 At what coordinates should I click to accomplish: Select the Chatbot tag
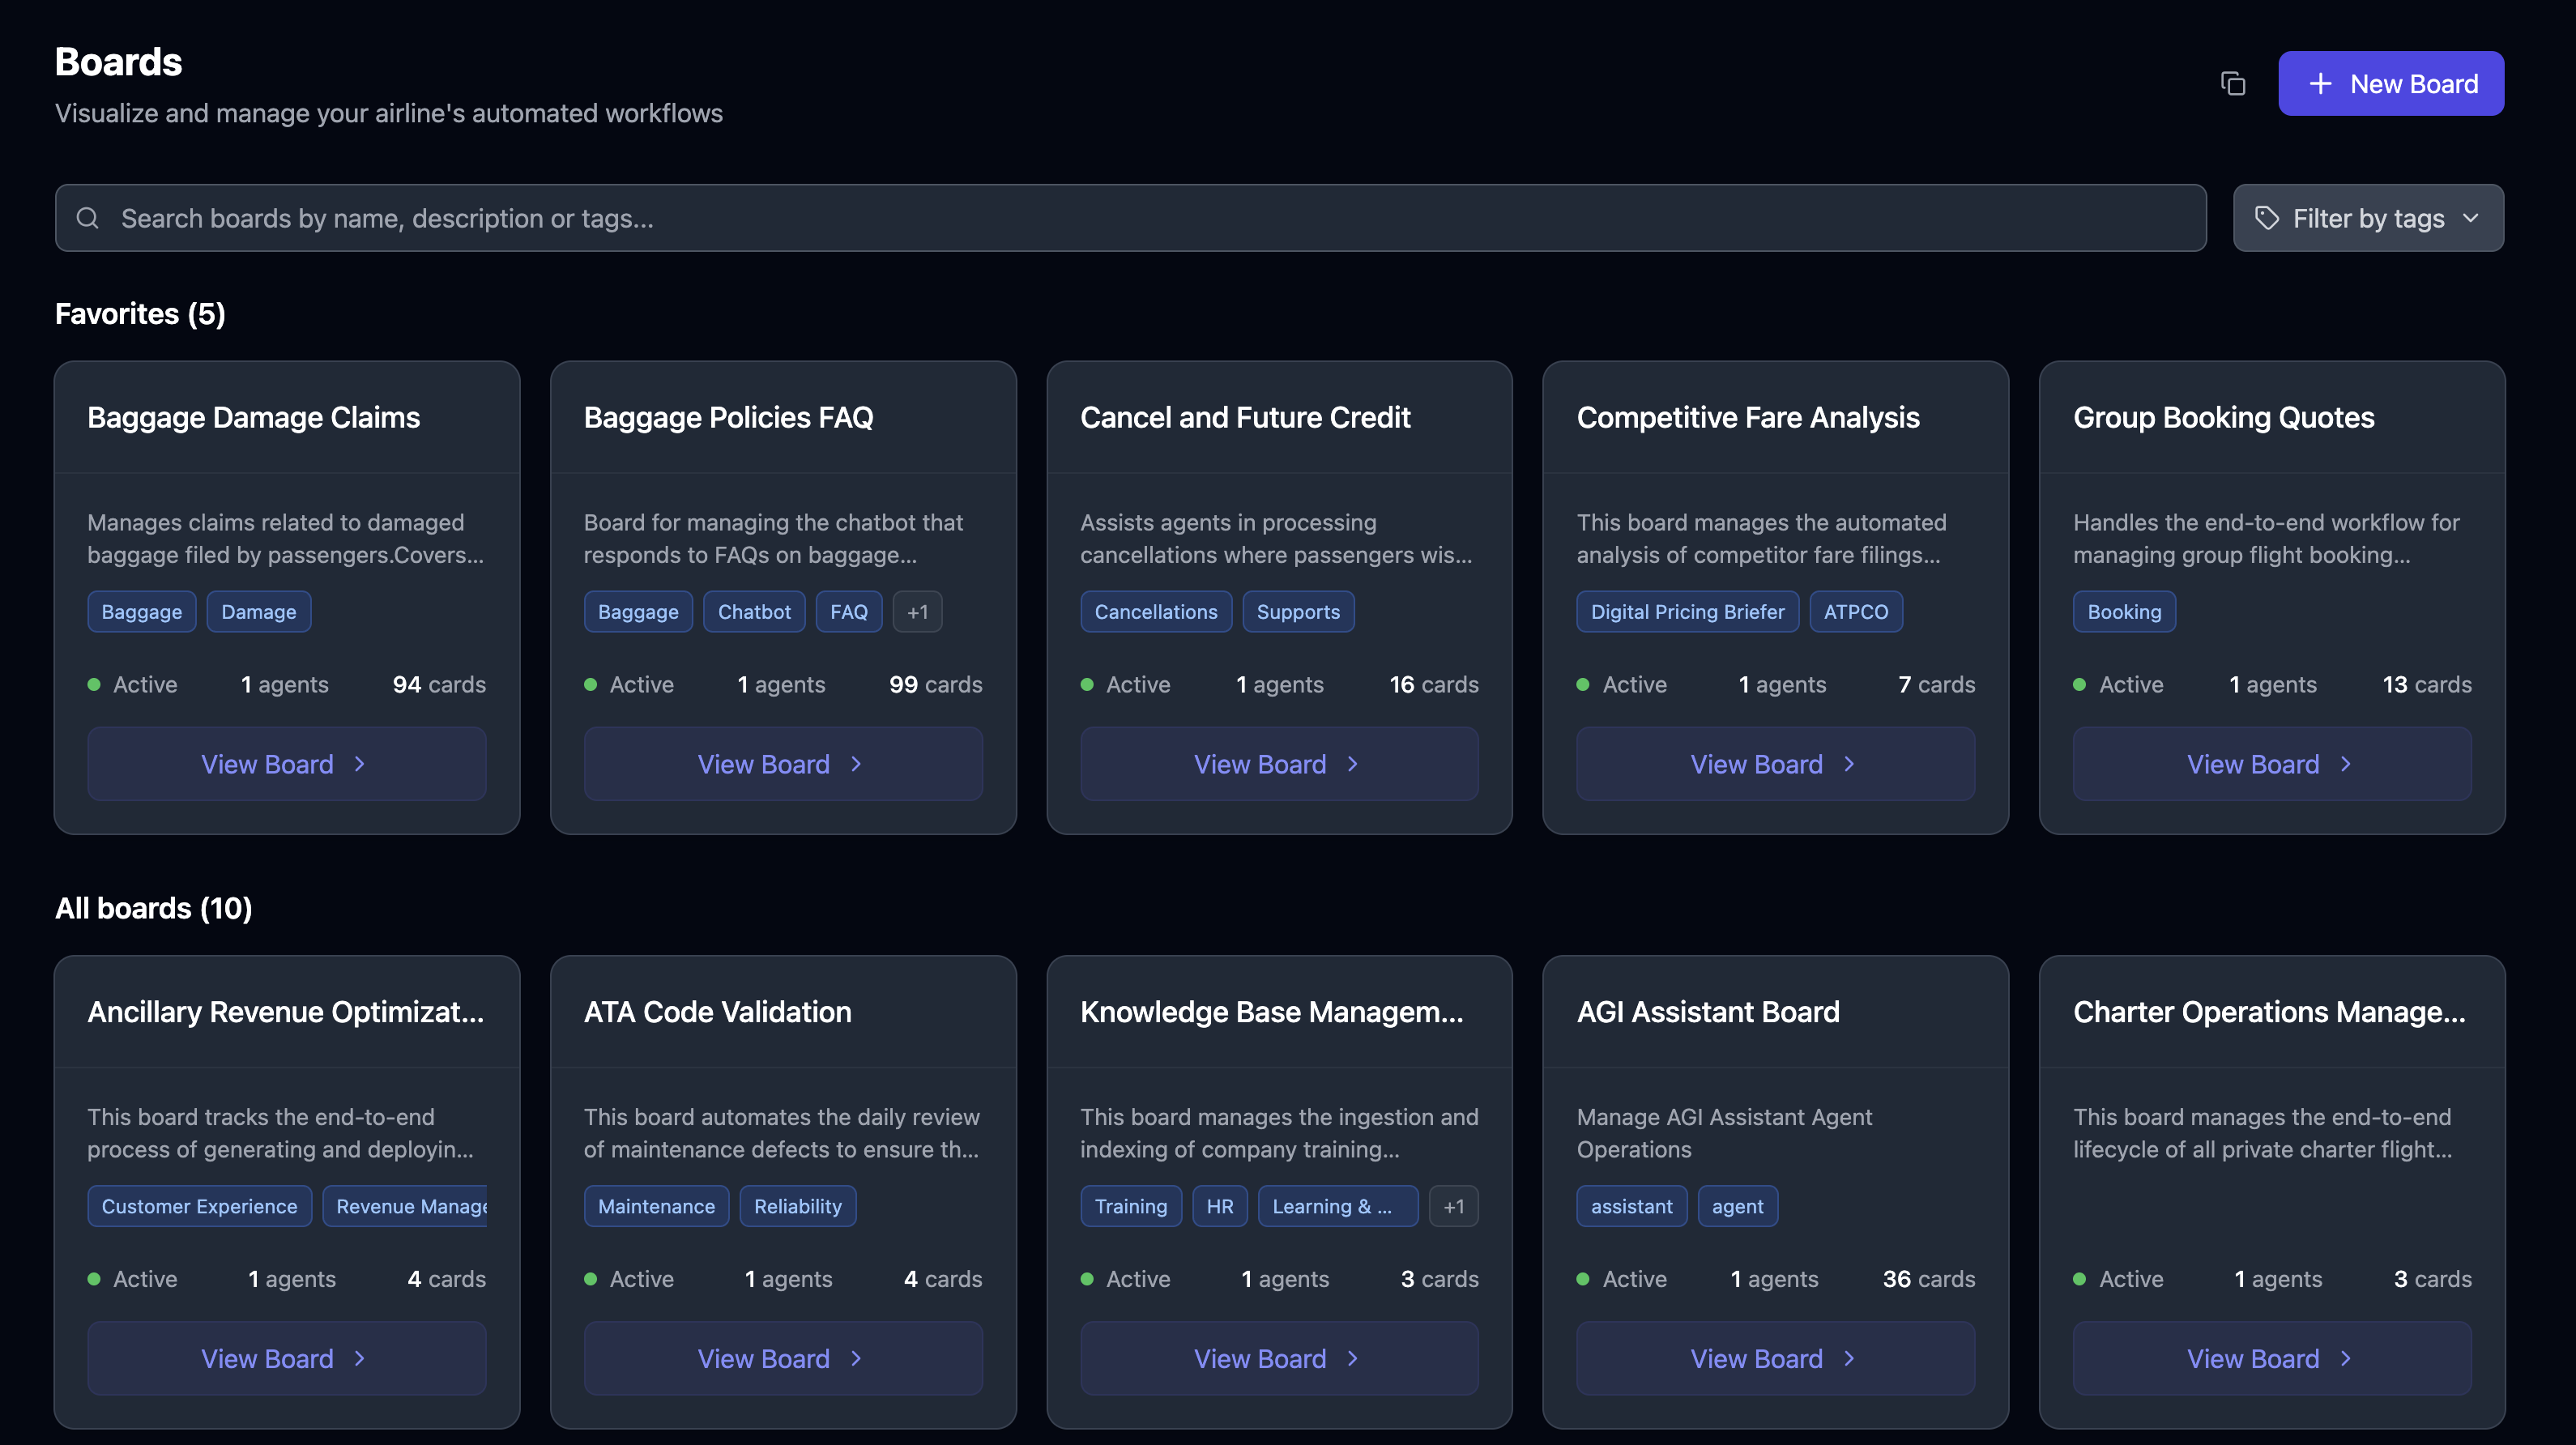754,612
